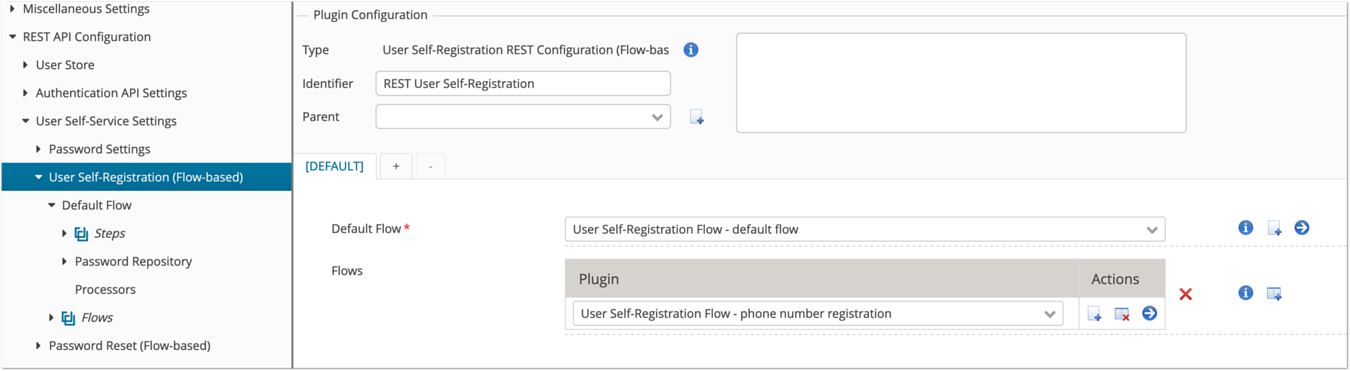The height and width of the screenshot is (371, 1350).
Task: Open the phone number registration plugin dropdown
Action: [x=818, y=314]
